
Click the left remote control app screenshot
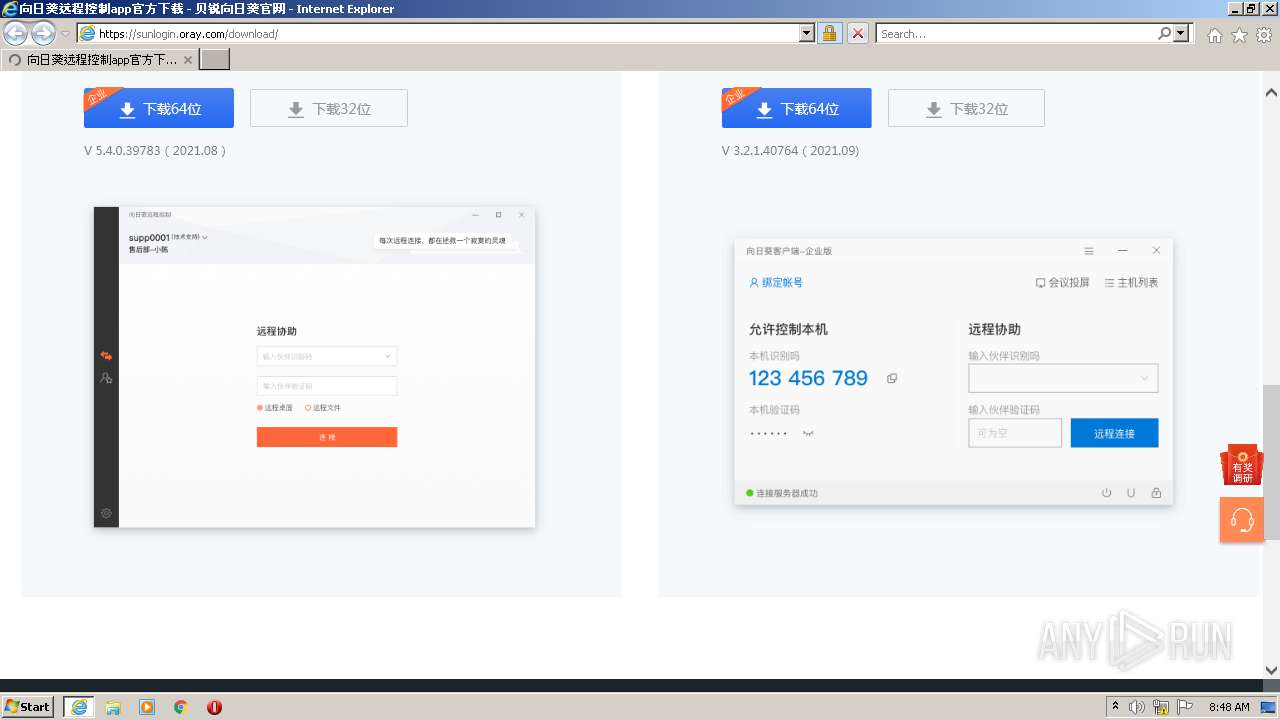[315, 367]
